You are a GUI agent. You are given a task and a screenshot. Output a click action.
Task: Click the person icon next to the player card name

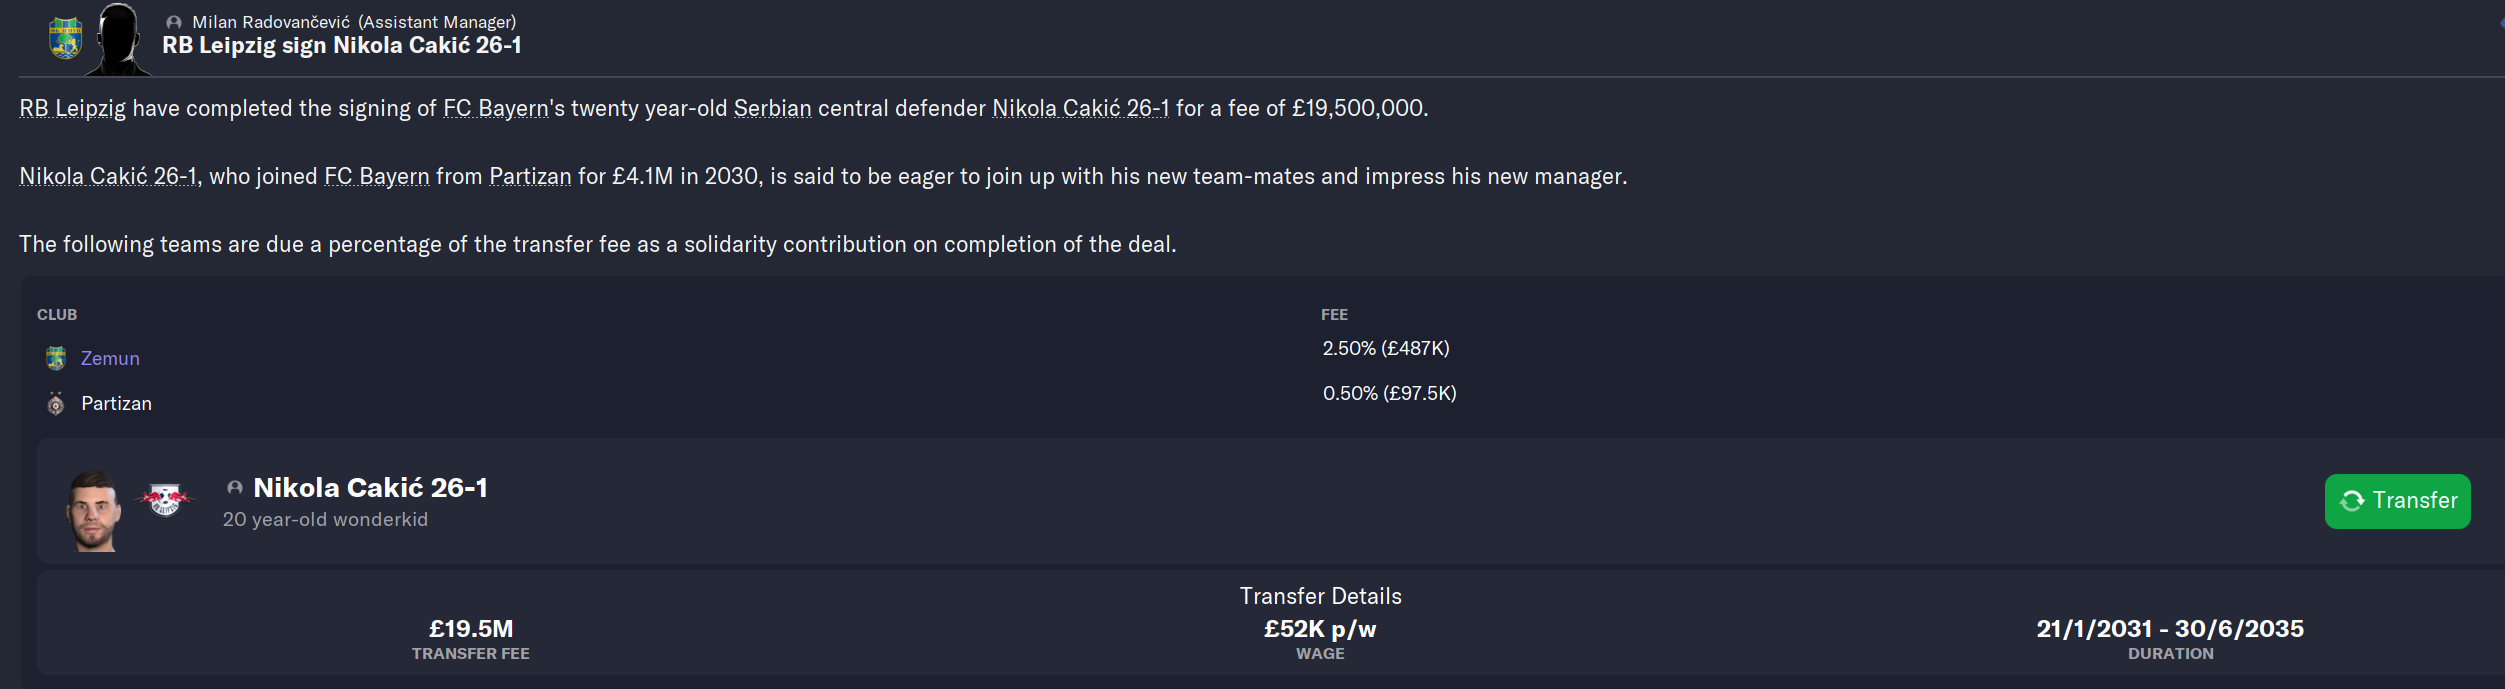235,488
